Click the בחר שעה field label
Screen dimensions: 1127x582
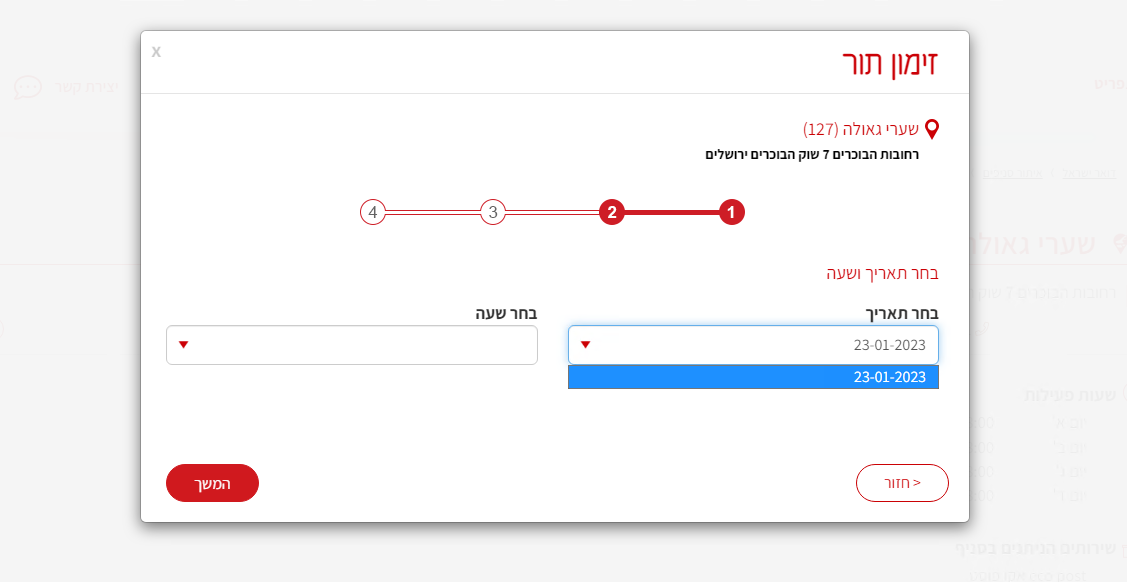[506, 313]
